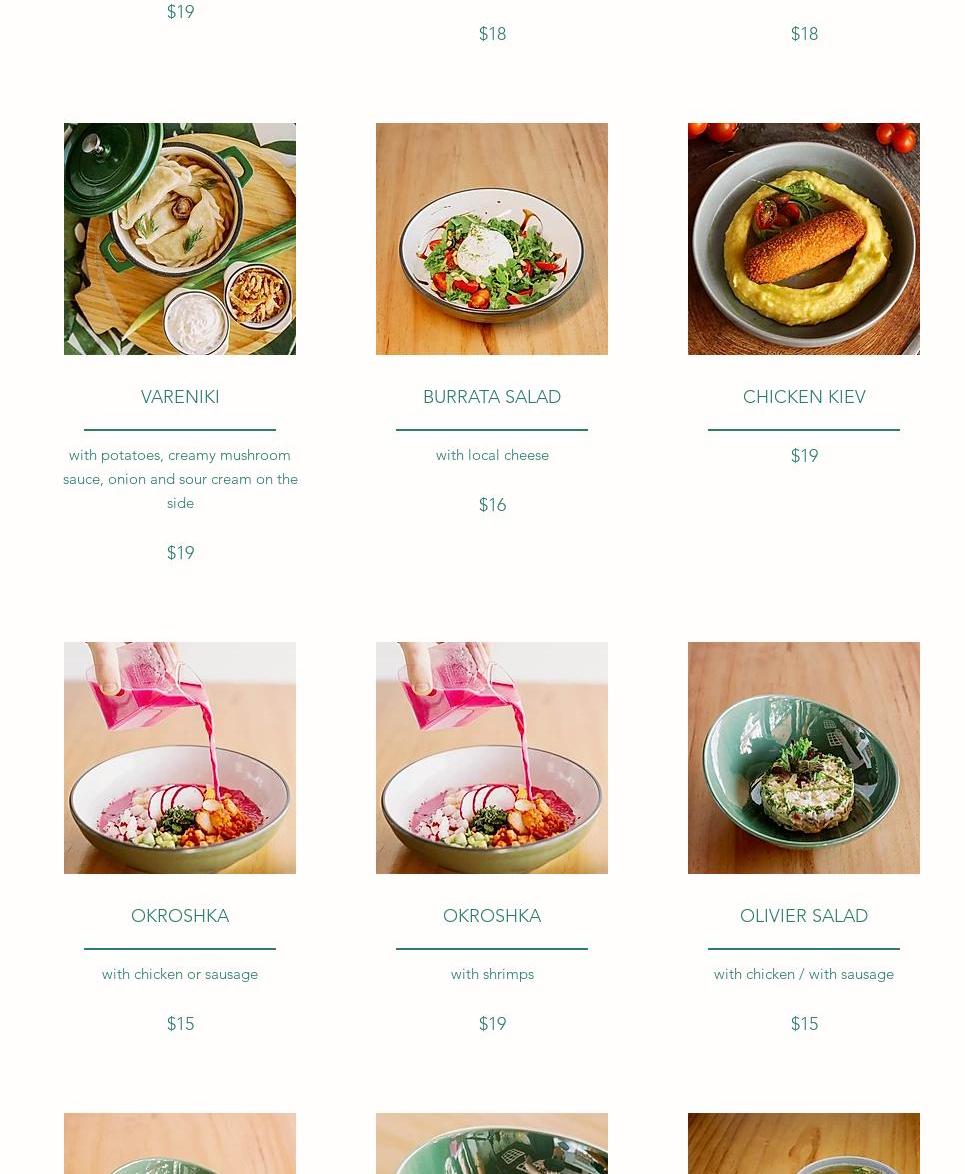The image size is (965, 1174).
Task: Click the BURRATA SALAD title
Action: [492, 397]
